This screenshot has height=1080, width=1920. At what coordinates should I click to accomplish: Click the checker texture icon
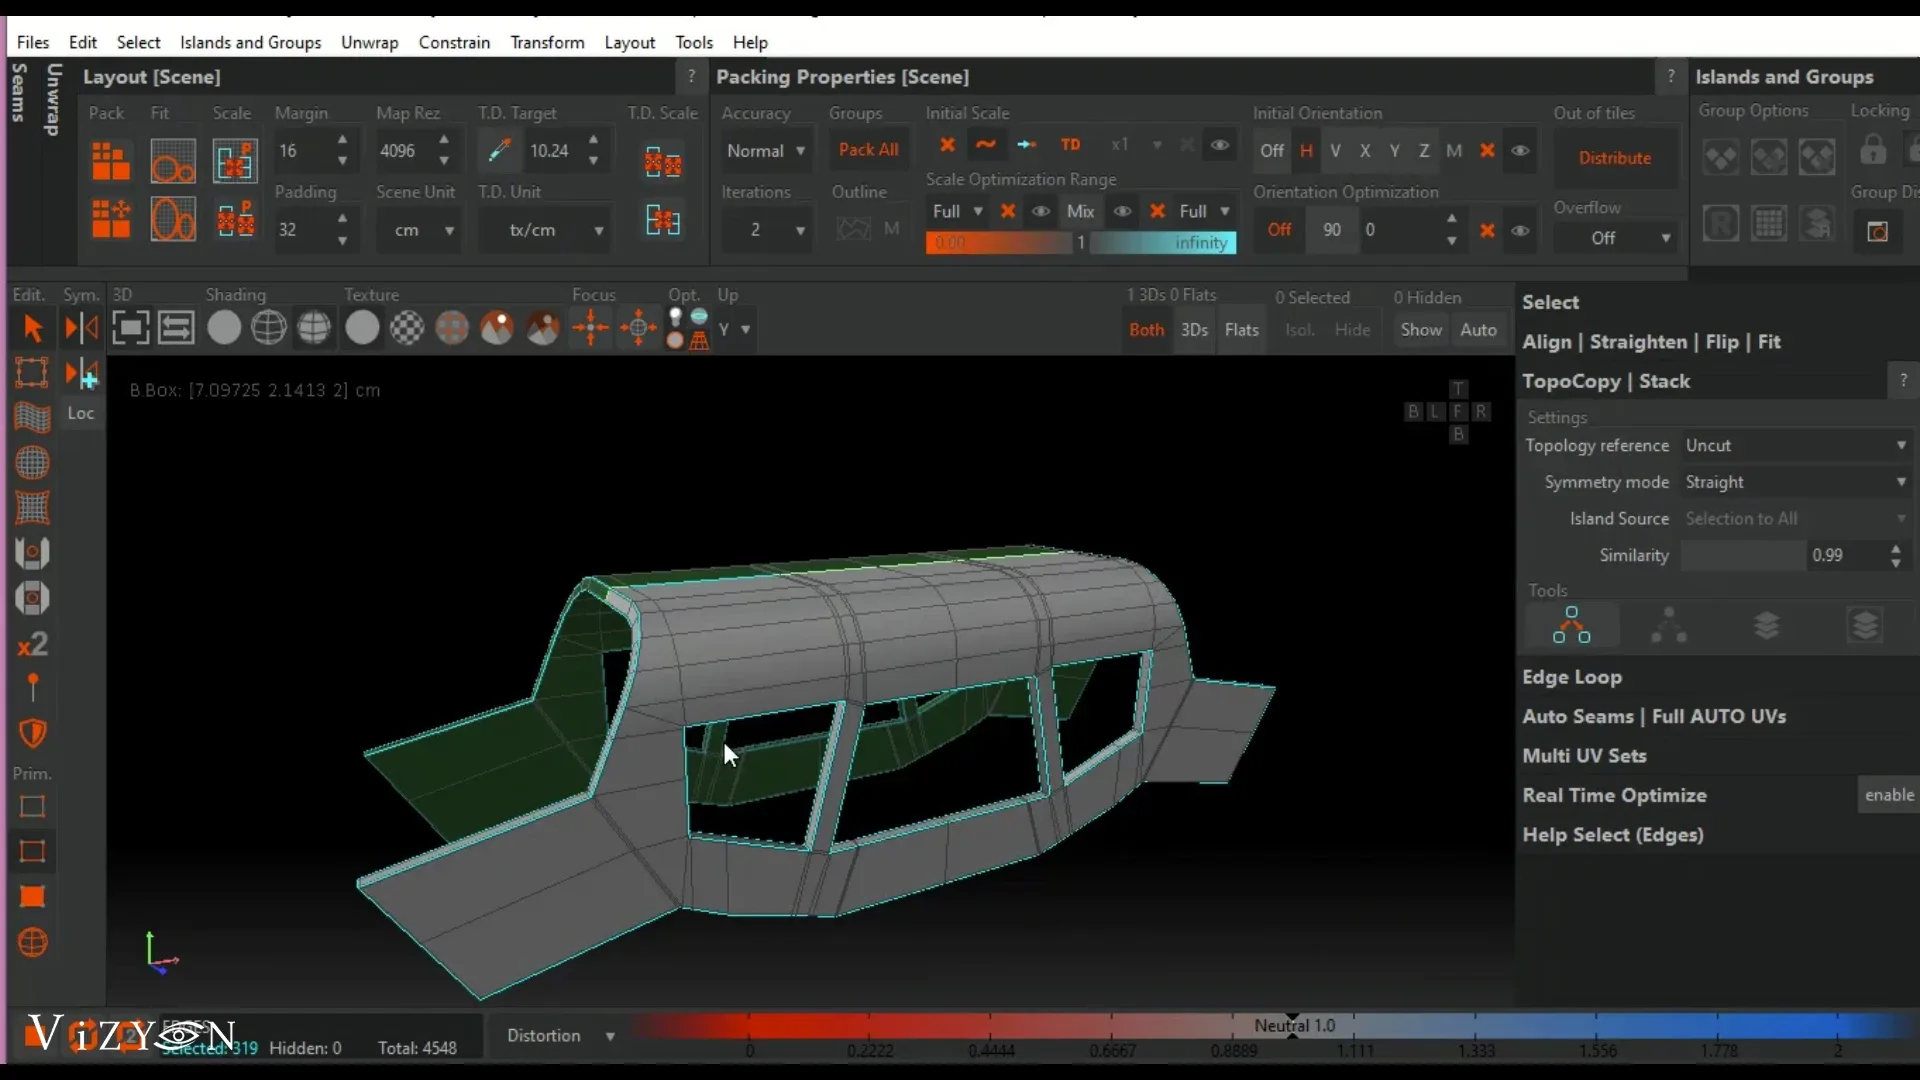pos(407,328)
